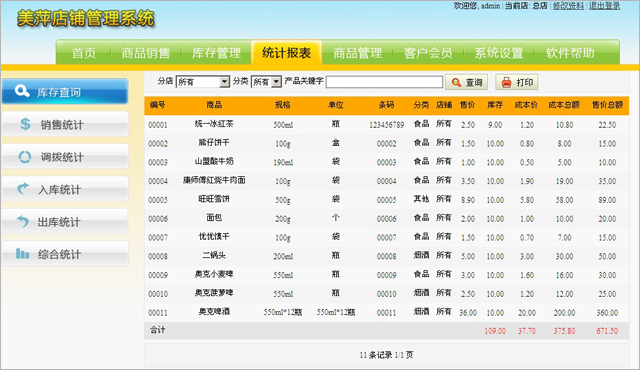640x370 pixels.
Task: Click the 查询 button label
Action: [474, 83]
